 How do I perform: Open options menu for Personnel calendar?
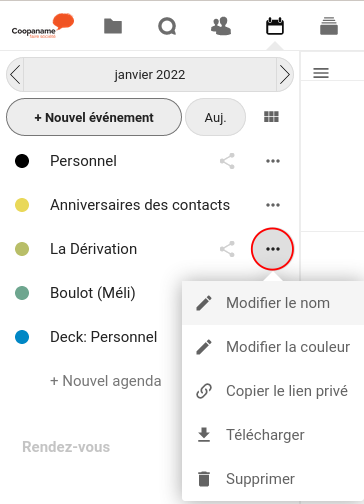point(273,161)
